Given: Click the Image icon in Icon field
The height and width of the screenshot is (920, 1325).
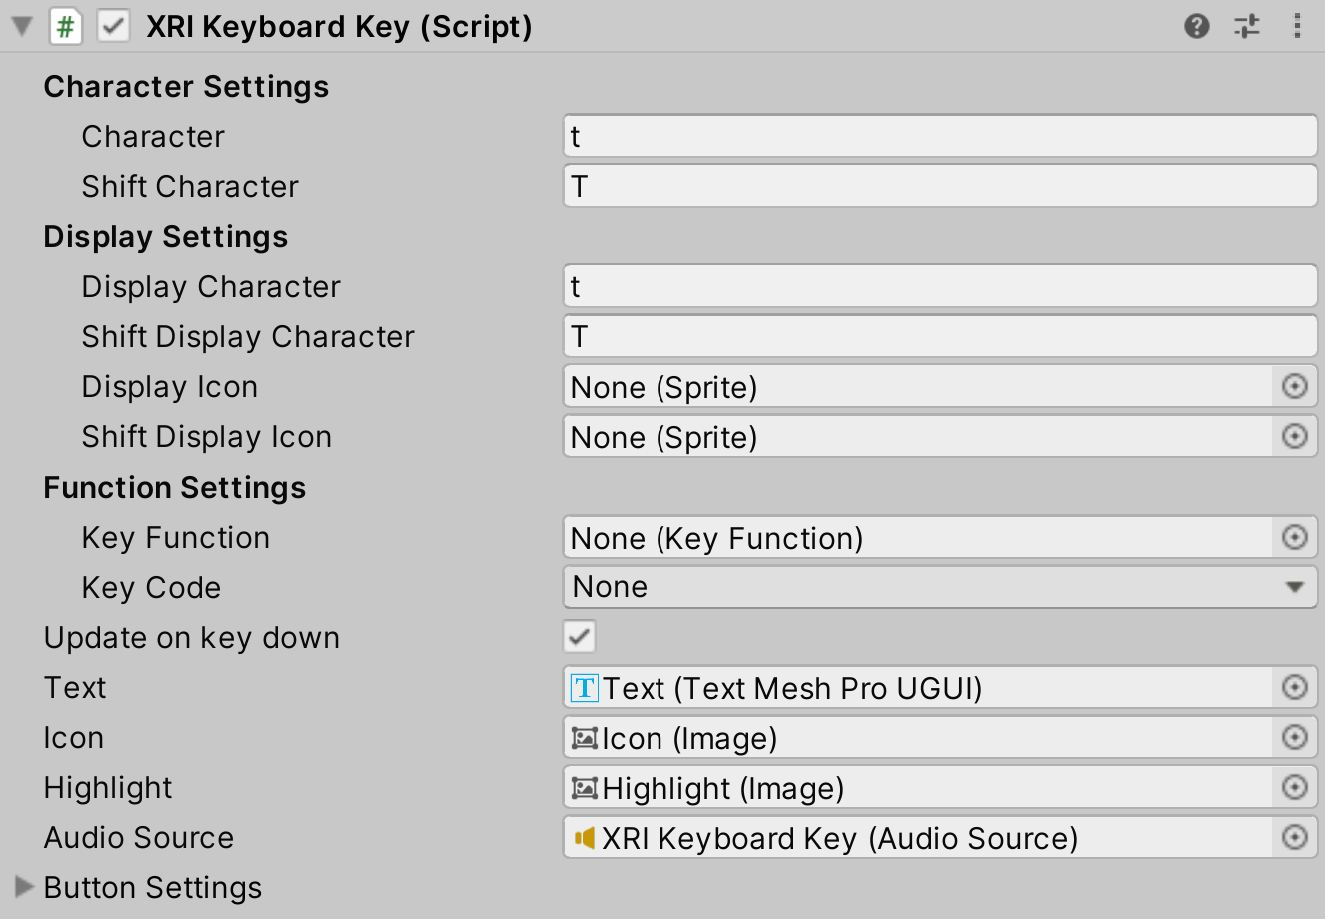Looking at the screenshot, I should click(585, 737).
